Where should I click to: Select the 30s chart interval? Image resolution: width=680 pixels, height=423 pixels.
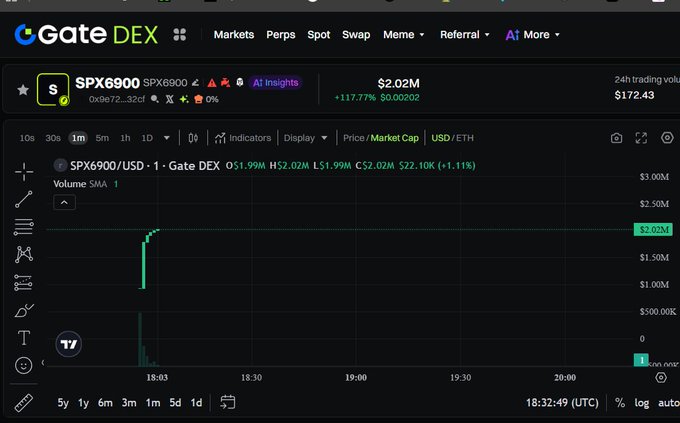53,138
